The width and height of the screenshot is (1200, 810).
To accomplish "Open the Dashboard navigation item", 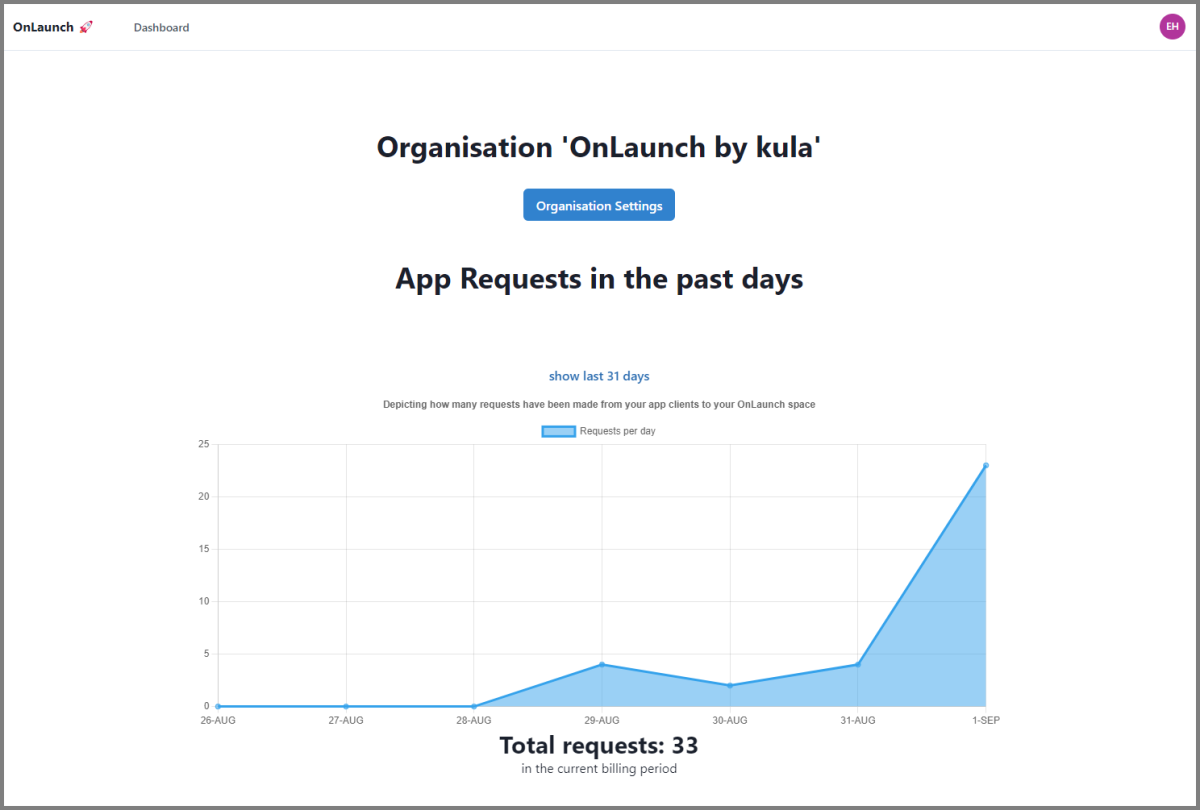I will (161, 28).
